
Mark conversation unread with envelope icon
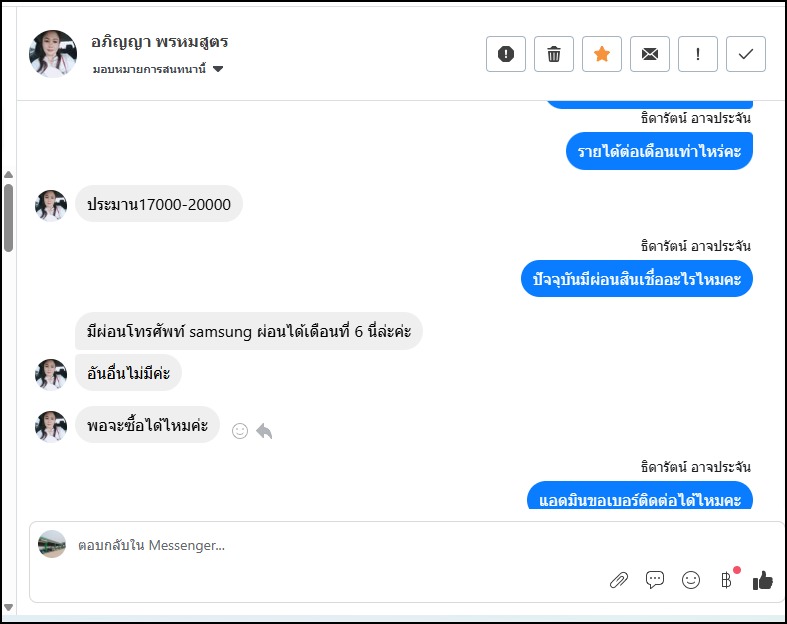(x=649, y=54)
